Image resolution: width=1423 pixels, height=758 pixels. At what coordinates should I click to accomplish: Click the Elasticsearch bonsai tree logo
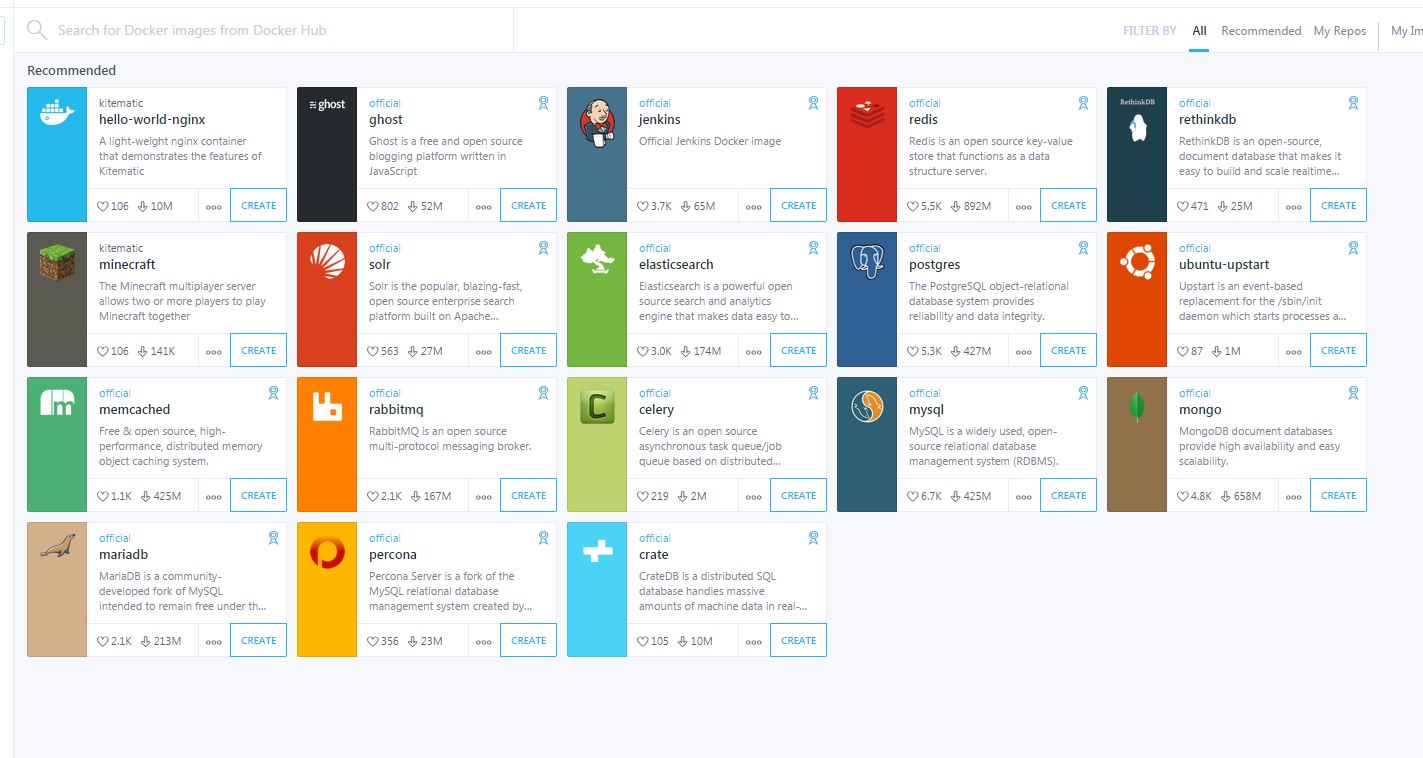pos(597,258)
